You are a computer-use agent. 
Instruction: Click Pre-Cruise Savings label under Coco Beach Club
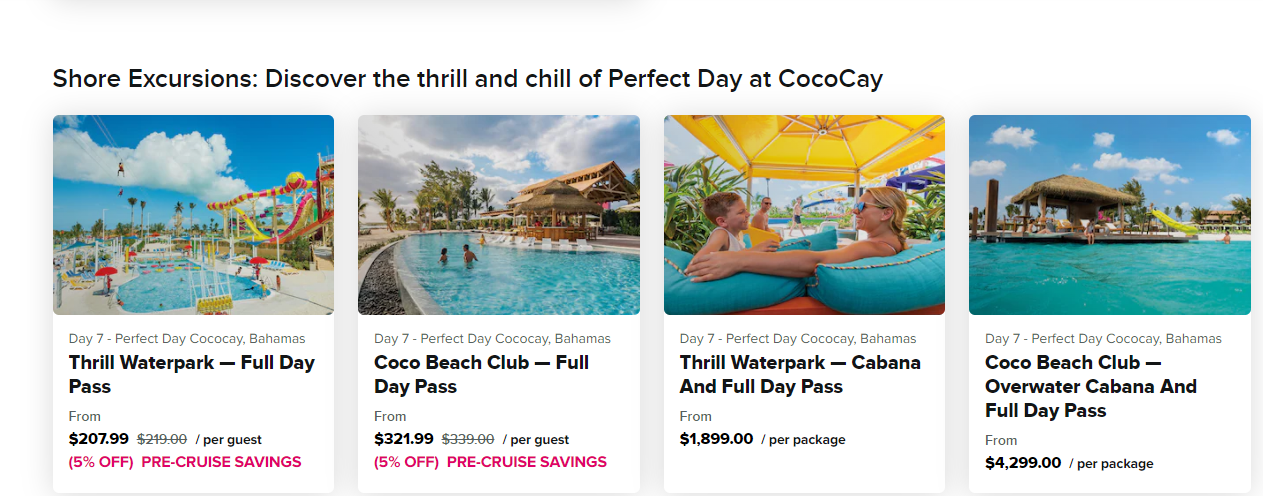click(527, 462)
